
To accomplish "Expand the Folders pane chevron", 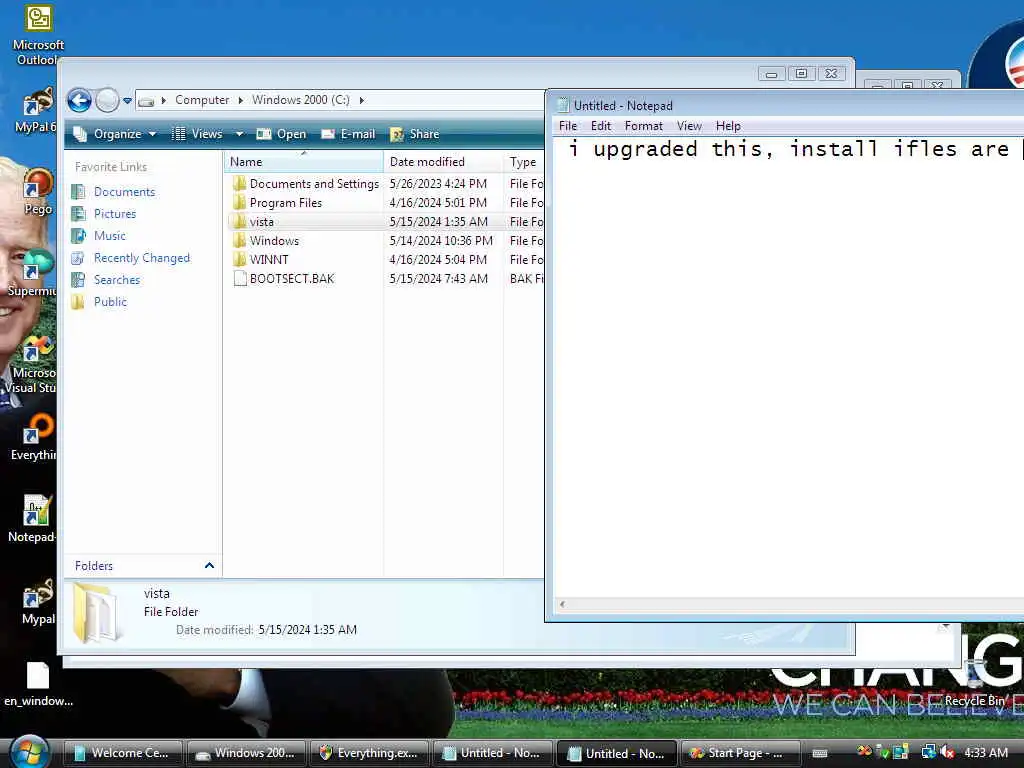I will coord(209,566).
